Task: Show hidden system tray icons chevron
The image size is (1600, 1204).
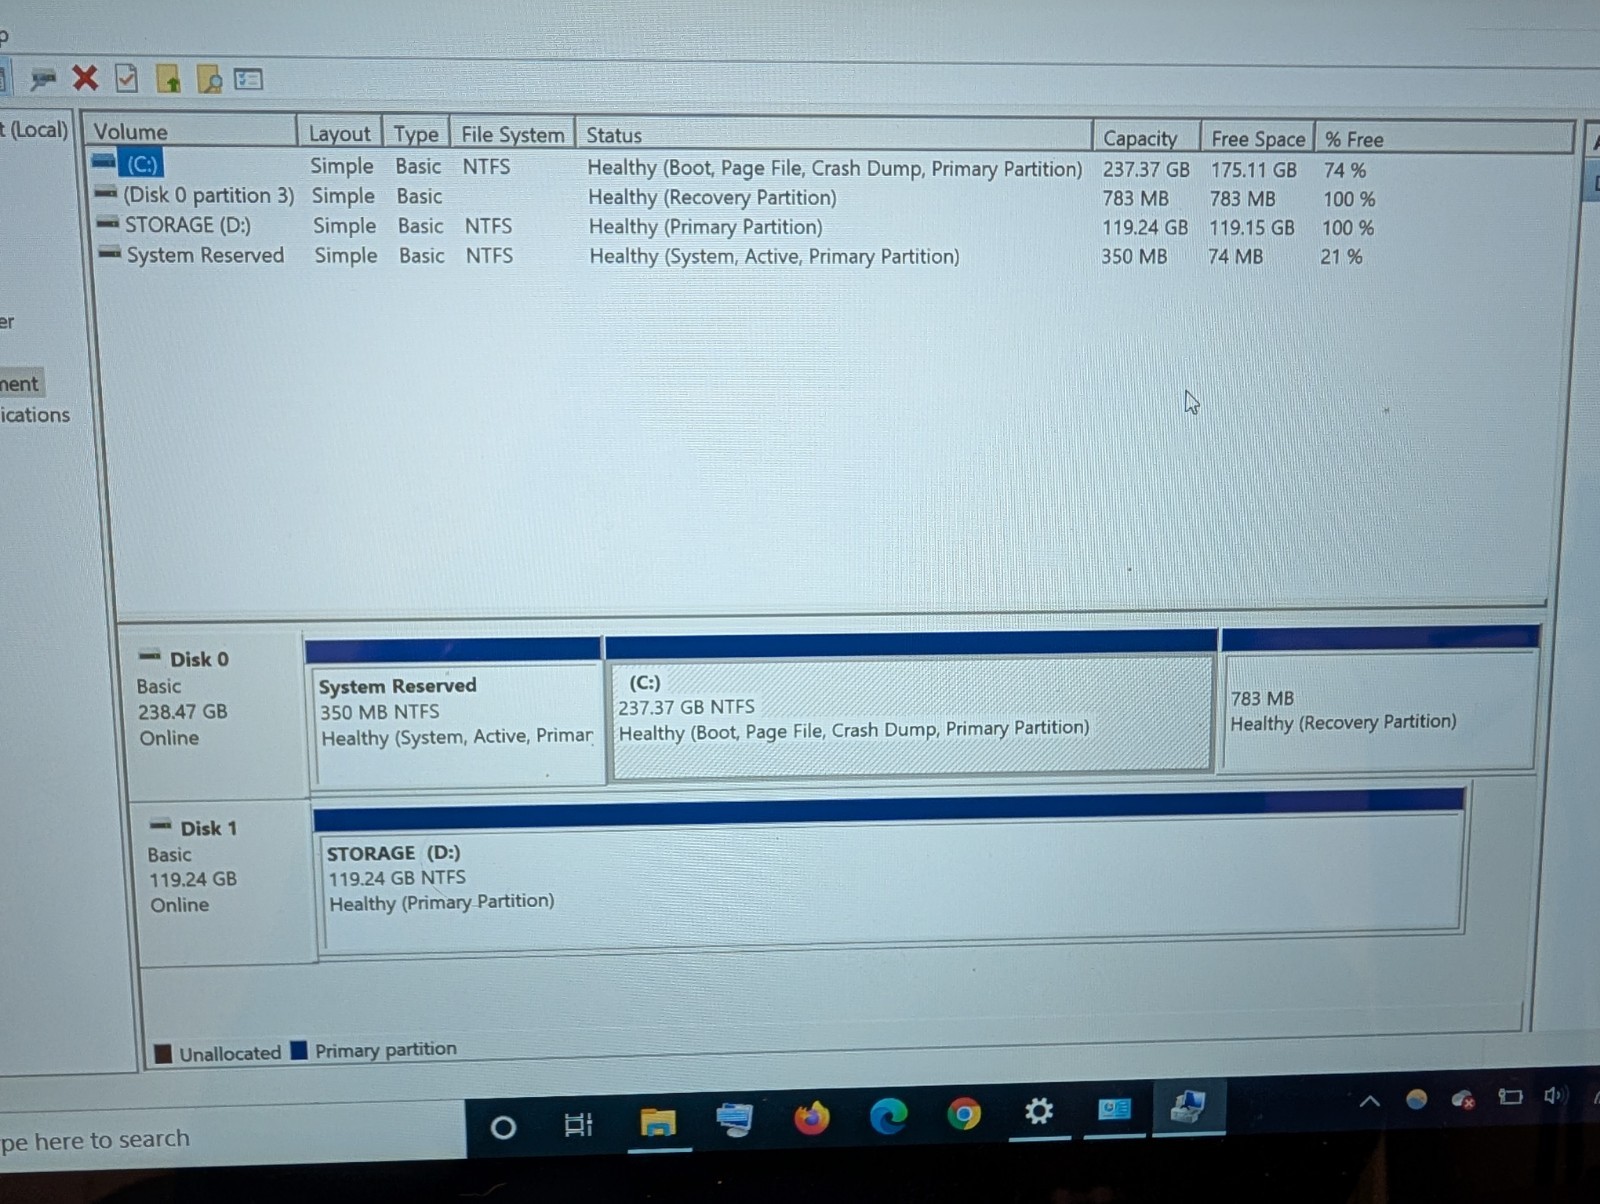Action: [x=1370, y=1101]
